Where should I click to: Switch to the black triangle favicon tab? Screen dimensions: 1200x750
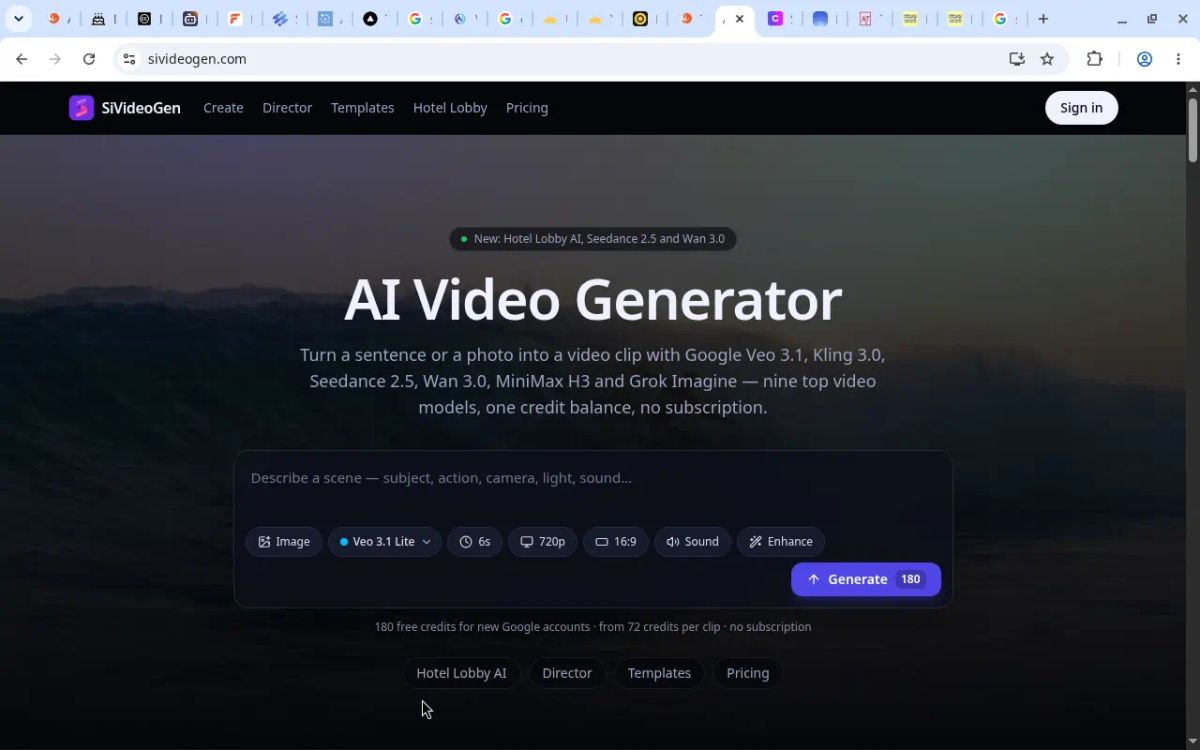(x=370, y=19)
